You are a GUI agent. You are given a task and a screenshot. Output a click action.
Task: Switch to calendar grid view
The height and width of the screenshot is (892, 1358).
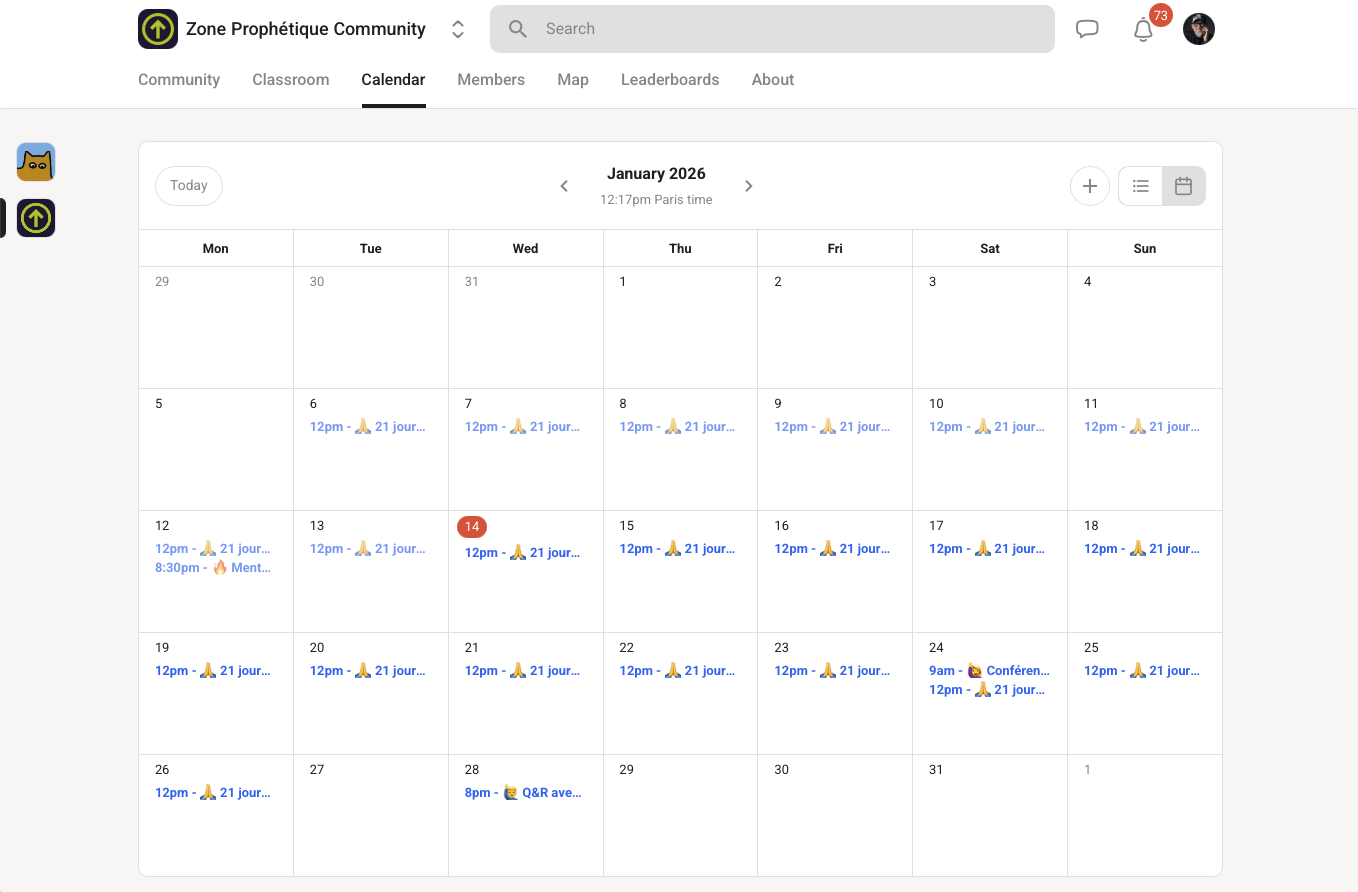[1183, 186]
